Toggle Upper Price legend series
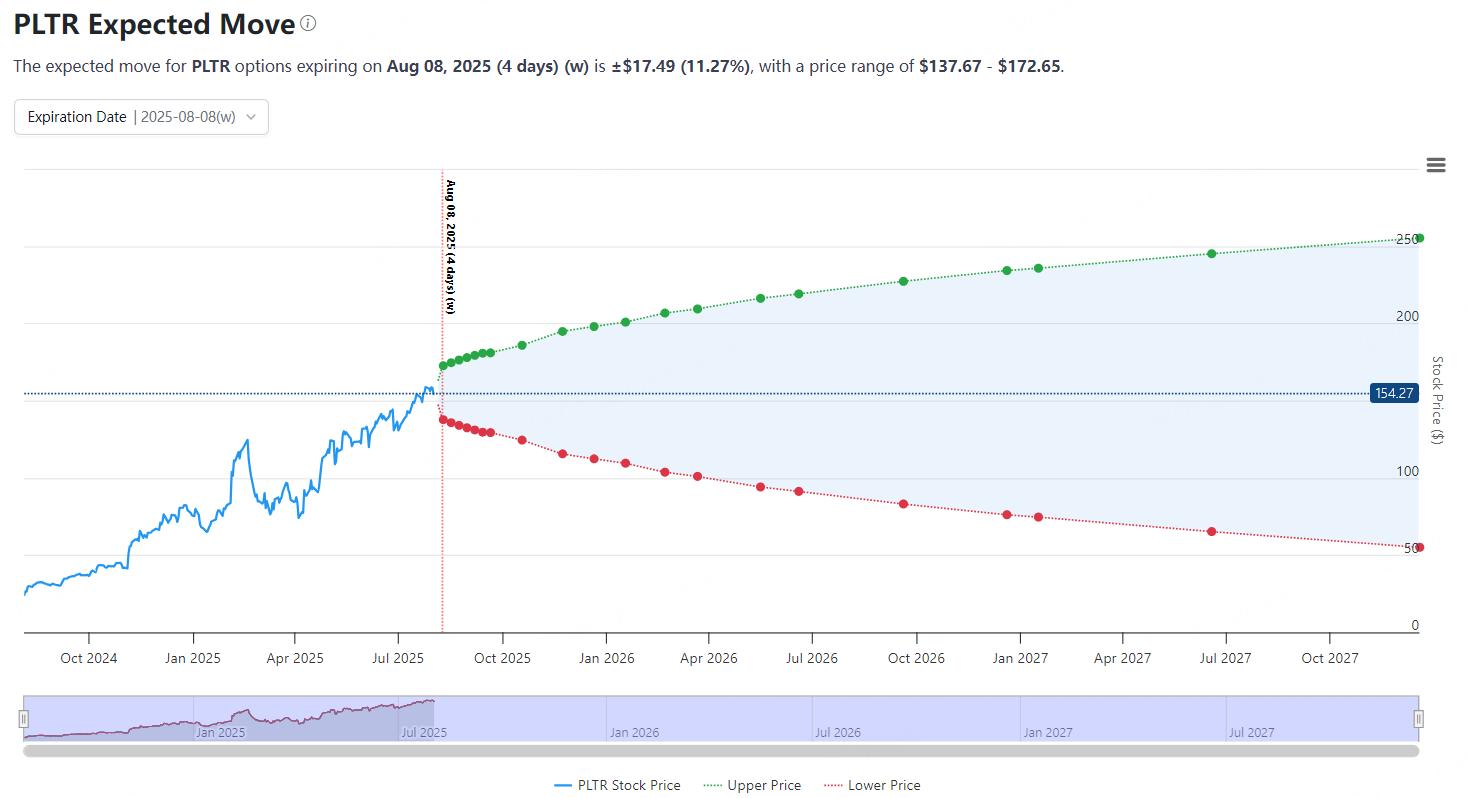This screenshot has width=1469, height=798. (752, 785)
